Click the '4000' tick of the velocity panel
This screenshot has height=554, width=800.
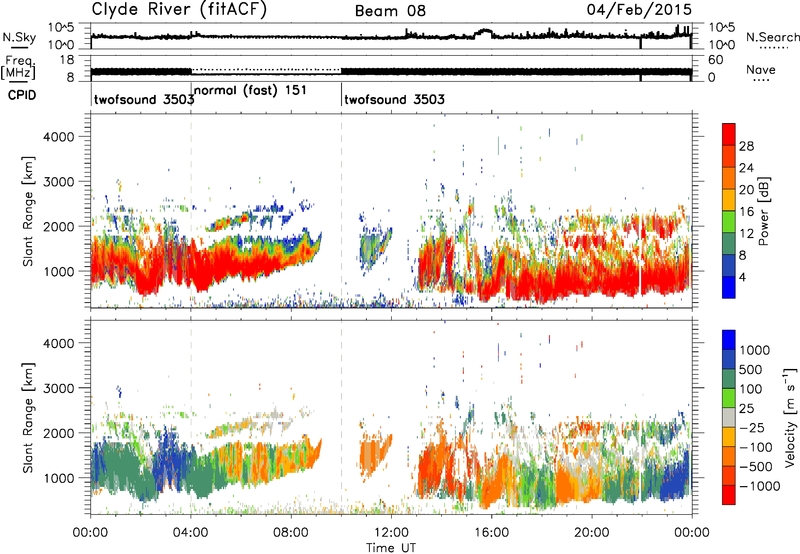point(58,343)
